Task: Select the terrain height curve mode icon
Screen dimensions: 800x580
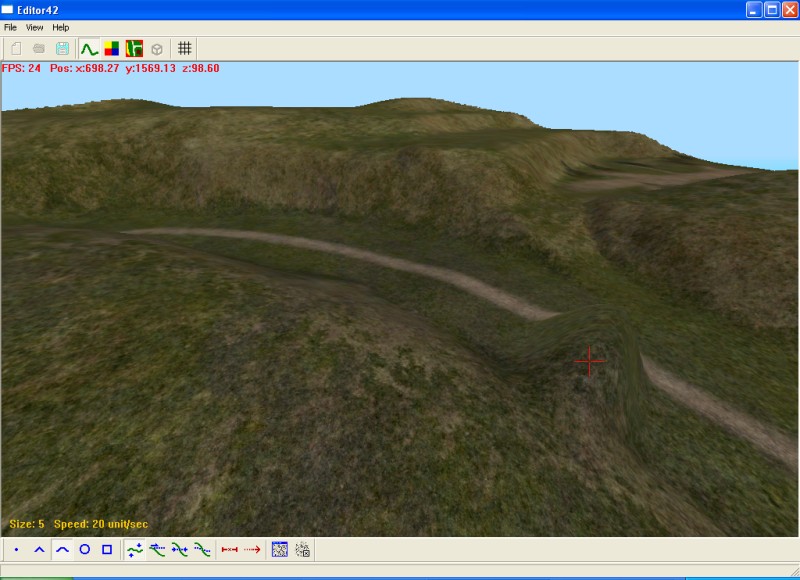Action: point(89,48)
